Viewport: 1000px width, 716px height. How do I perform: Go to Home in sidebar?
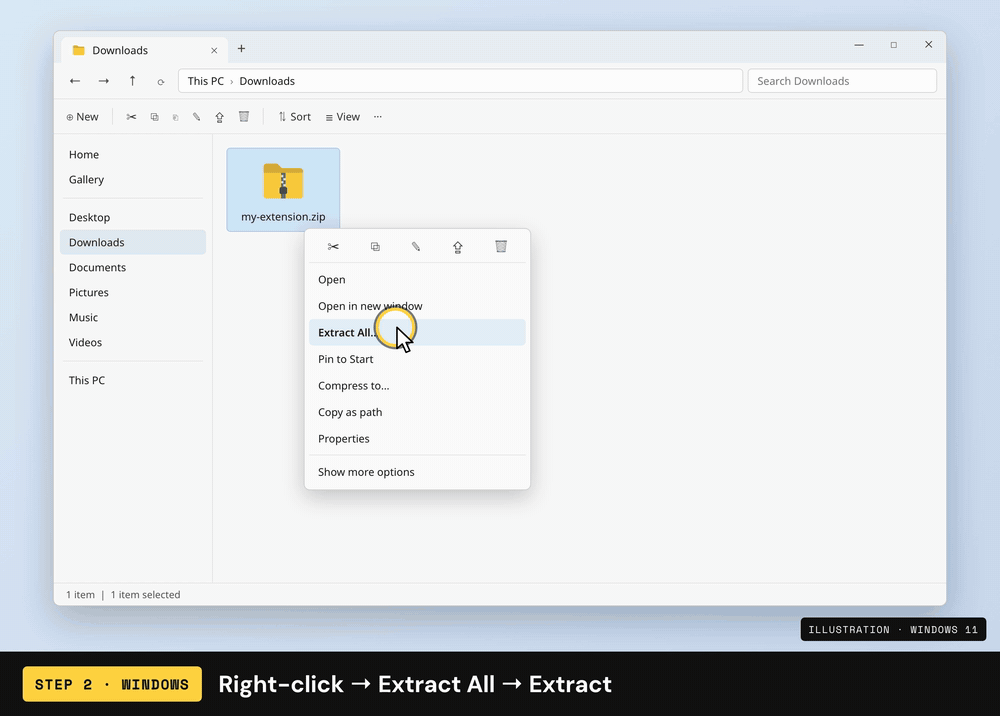click(133, 154)
